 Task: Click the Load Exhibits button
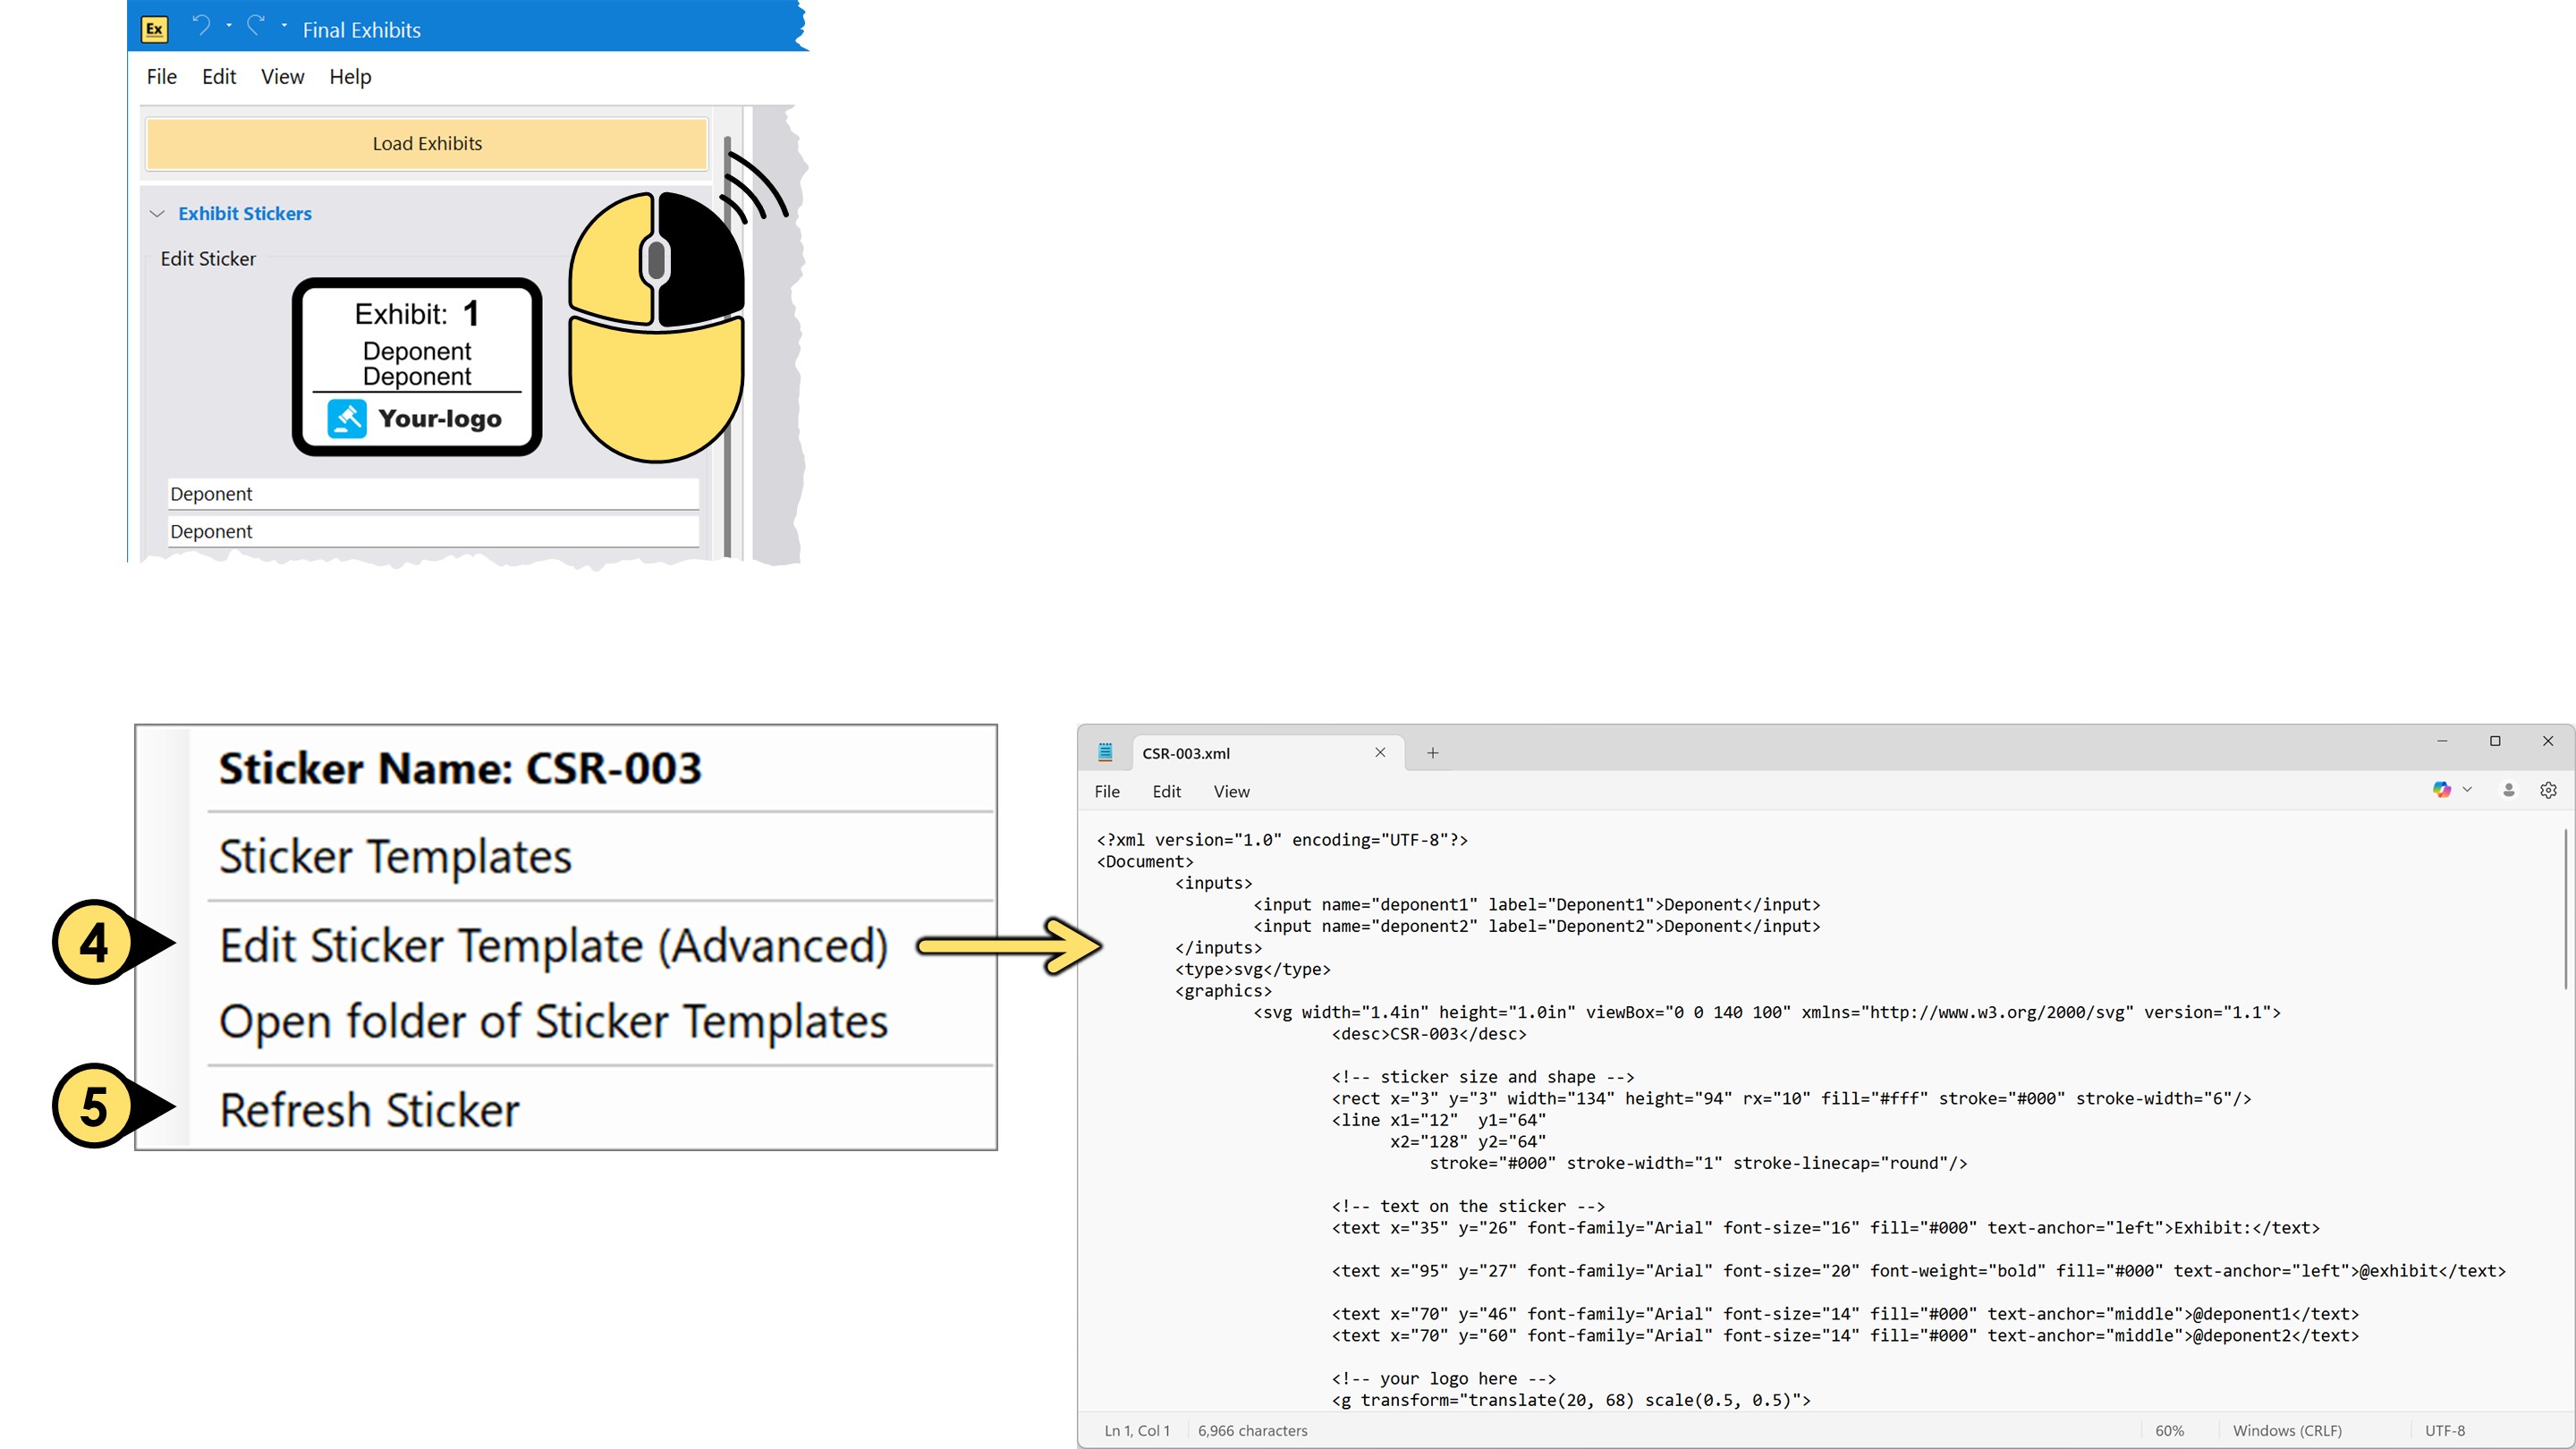[x=427, y=144]
